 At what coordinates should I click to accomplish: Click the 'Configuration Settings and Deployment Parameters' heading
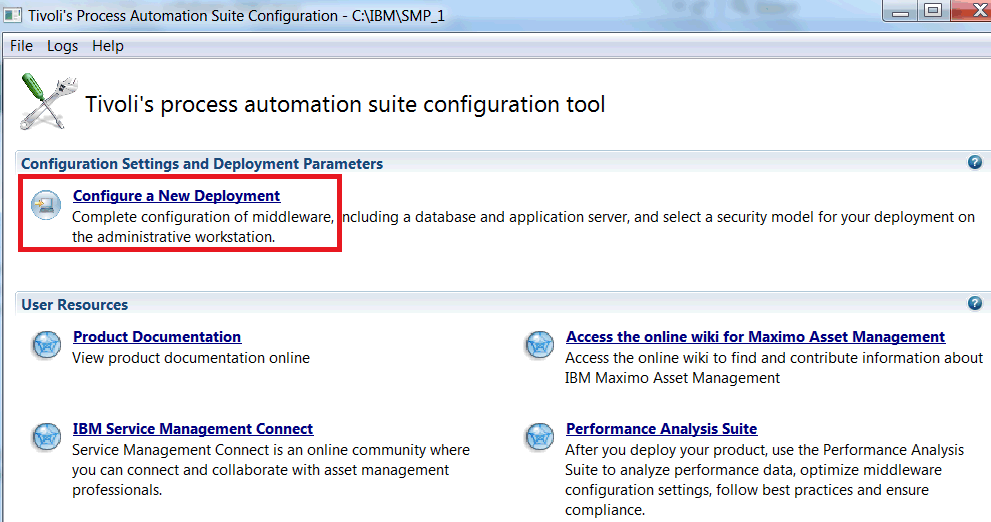[x=202, y=164]
